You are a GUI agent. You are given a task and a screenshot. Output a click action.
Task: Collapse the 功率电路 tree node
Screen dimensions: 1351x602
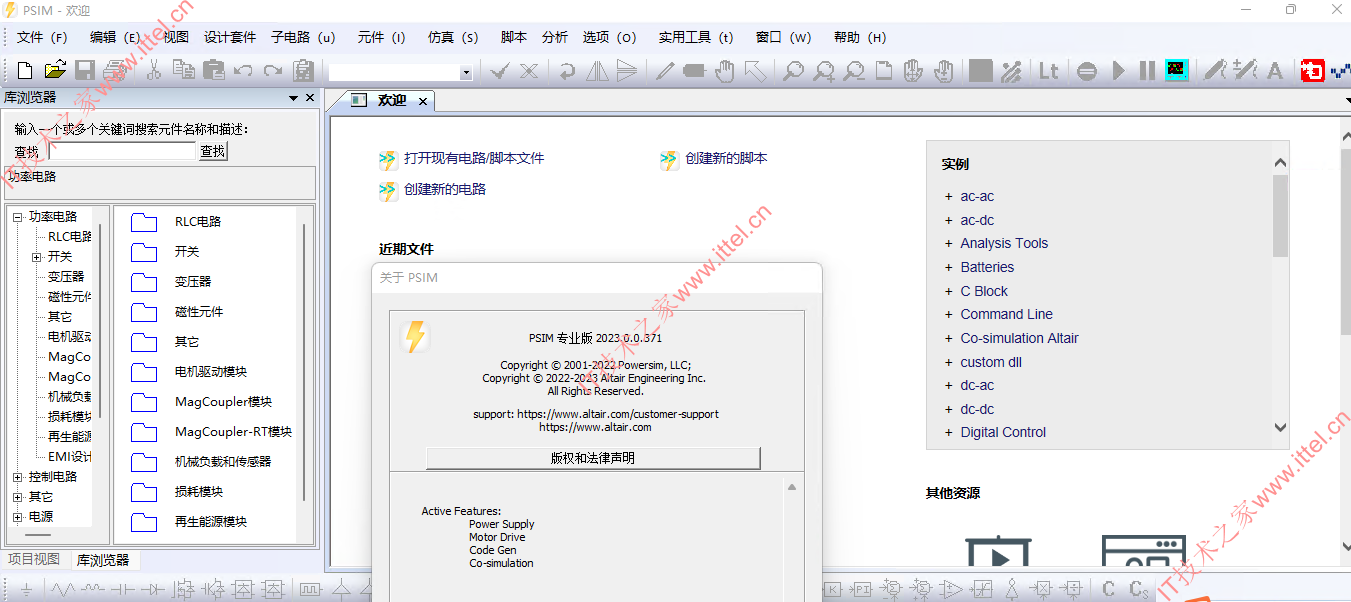pos(17,216)
